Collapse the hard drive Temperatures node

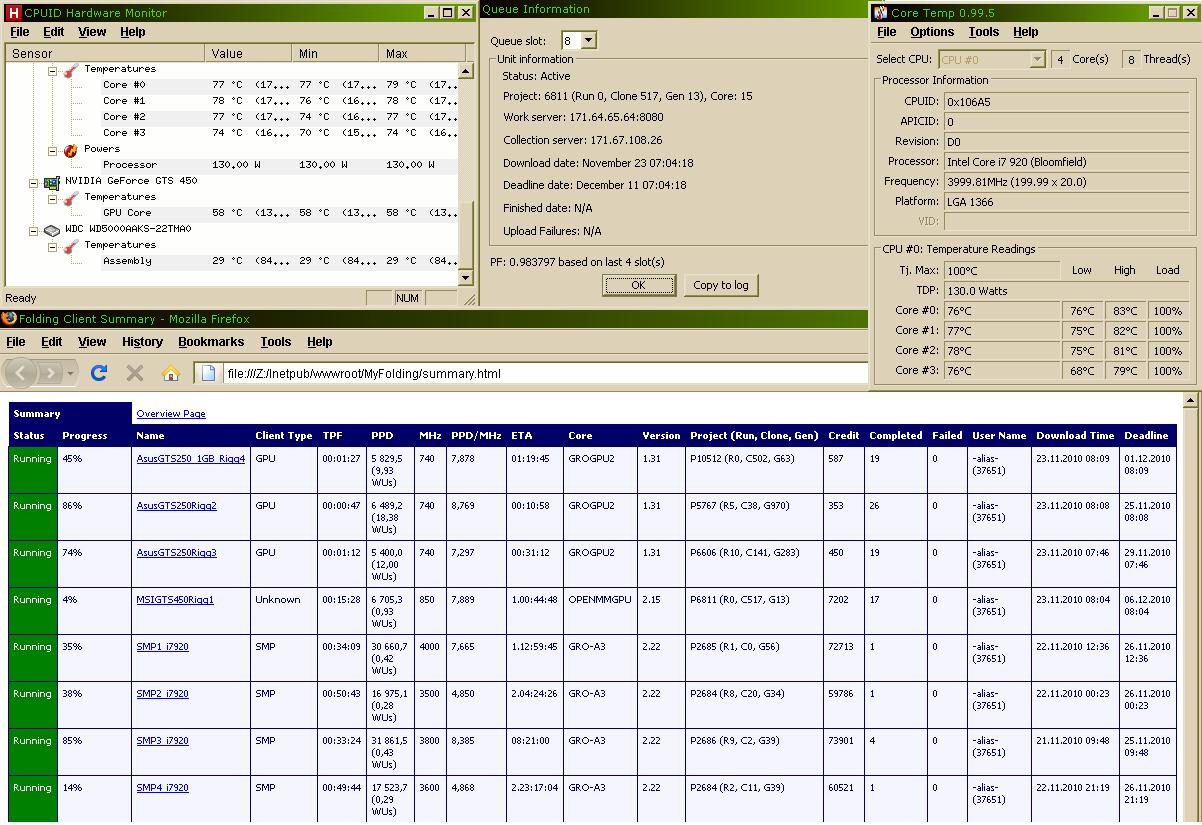[54, 245]
